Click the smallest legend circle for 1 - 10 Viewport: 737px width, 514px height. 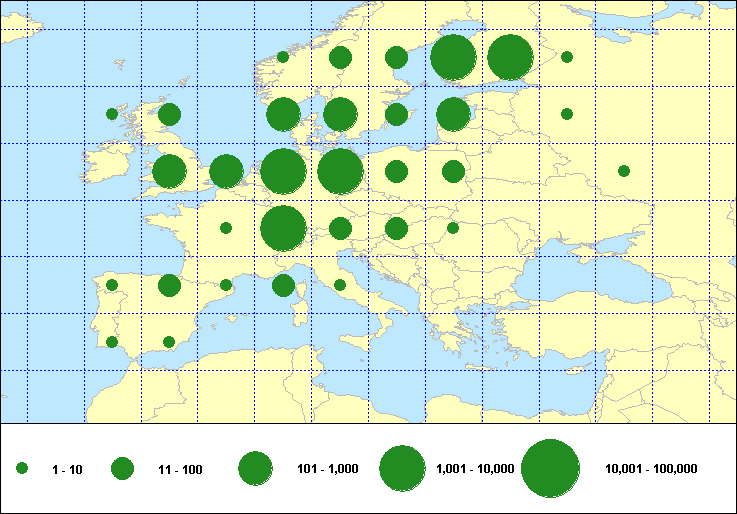tap(22, 468)
